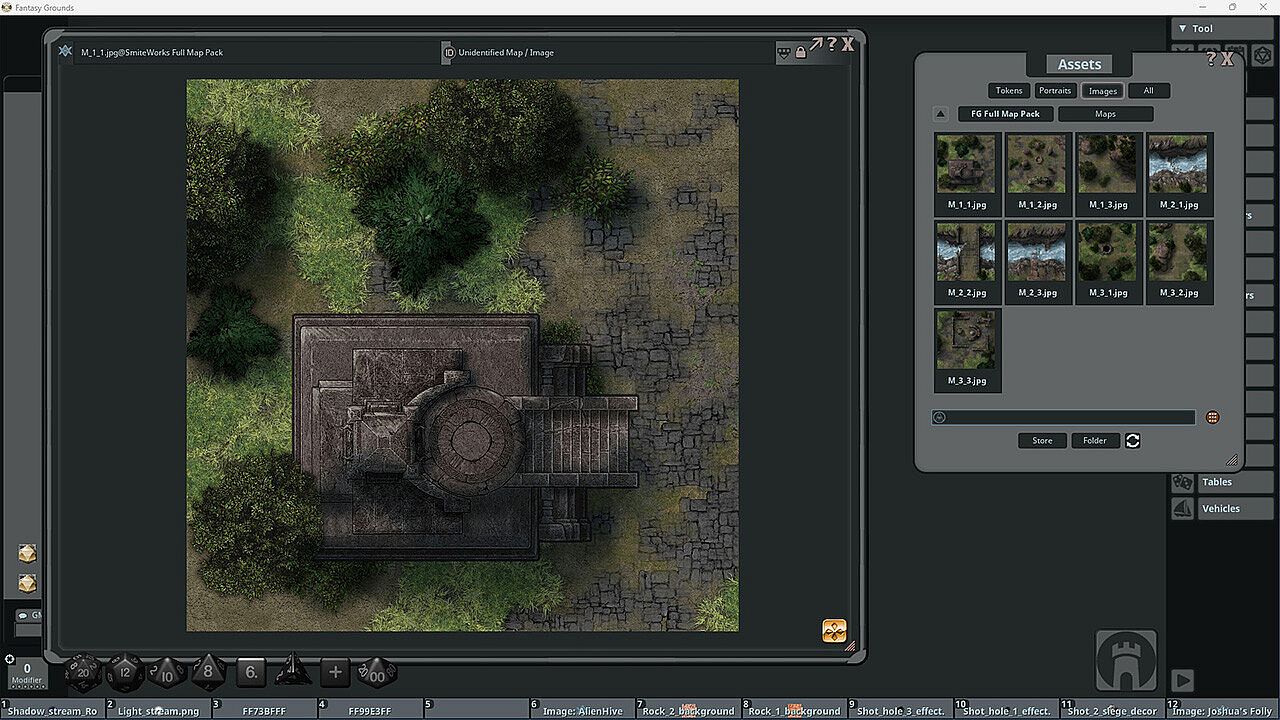Viewport: 1280px width, 720px height.
Task: Pick the d8 die
Action: pos(208,672)
